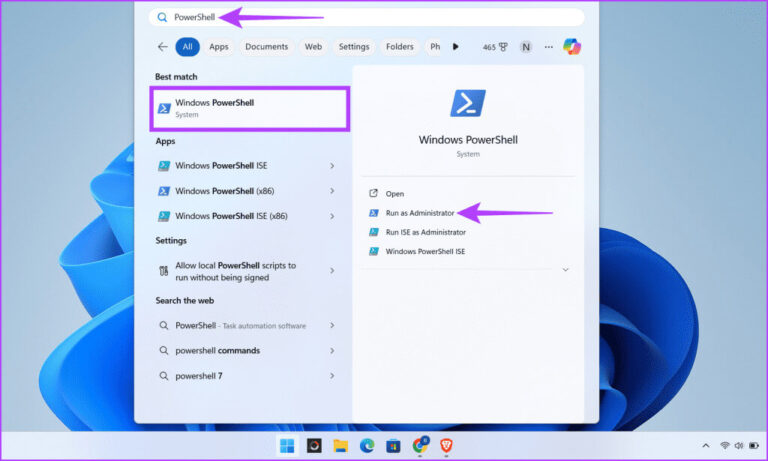Open File Explorer from the taskbar

[x=340, y=445]
